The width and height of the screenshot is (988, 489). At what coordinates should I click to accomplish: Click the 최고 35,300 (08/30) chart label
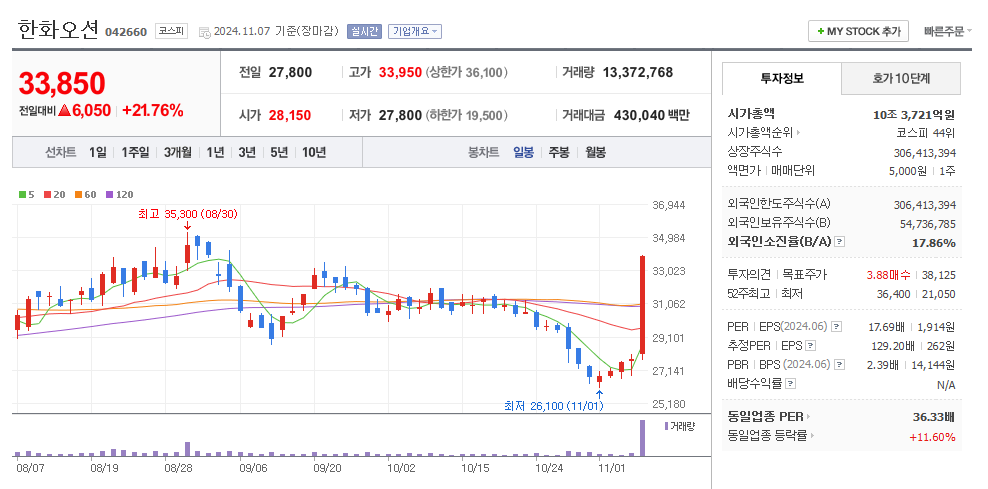(188, 214)
